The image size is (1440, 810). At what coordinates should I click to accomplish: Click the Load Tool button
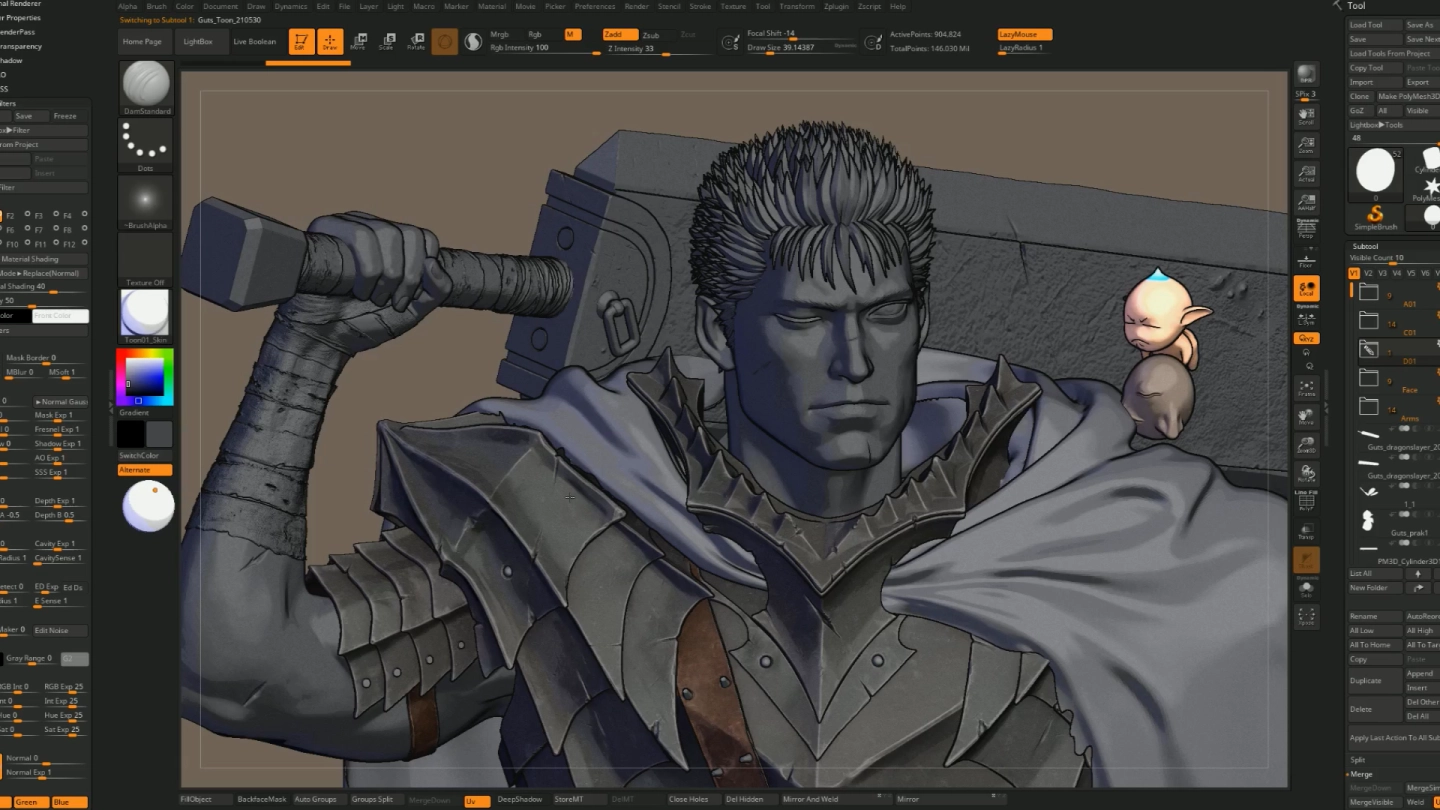pos(1375,25)
